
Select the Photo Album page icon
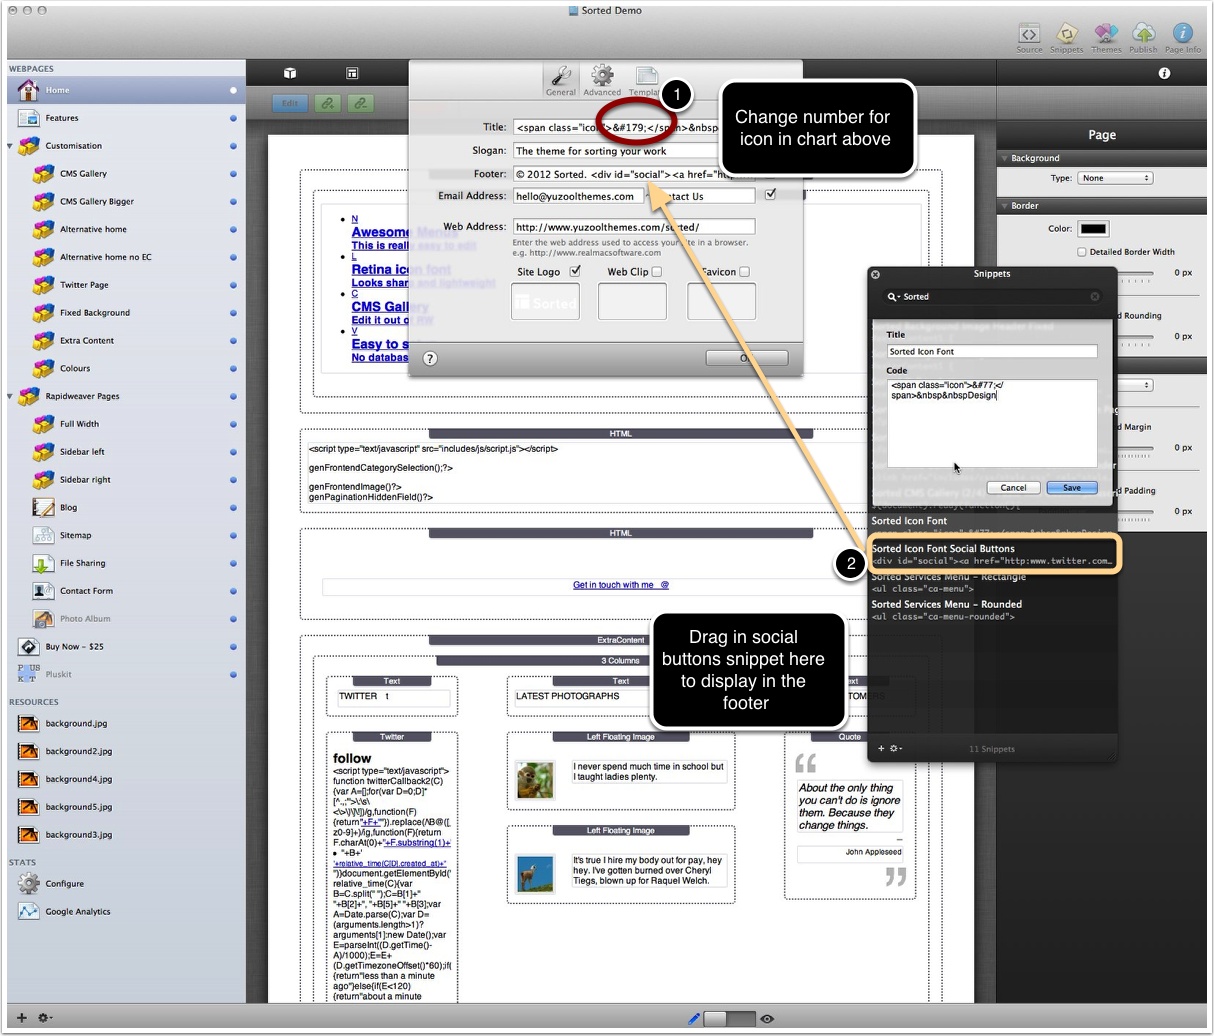pyautogui.click(x=43, y=618)
